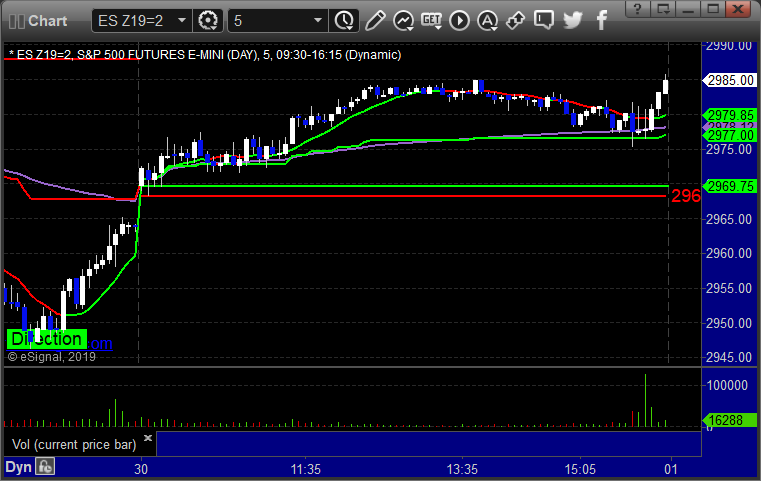Image resolution: width=761 pixels, height=481 pixels.
Task: Click the 2985.00 current price marker
Action: pyautogui.click(x=729, y=80)
